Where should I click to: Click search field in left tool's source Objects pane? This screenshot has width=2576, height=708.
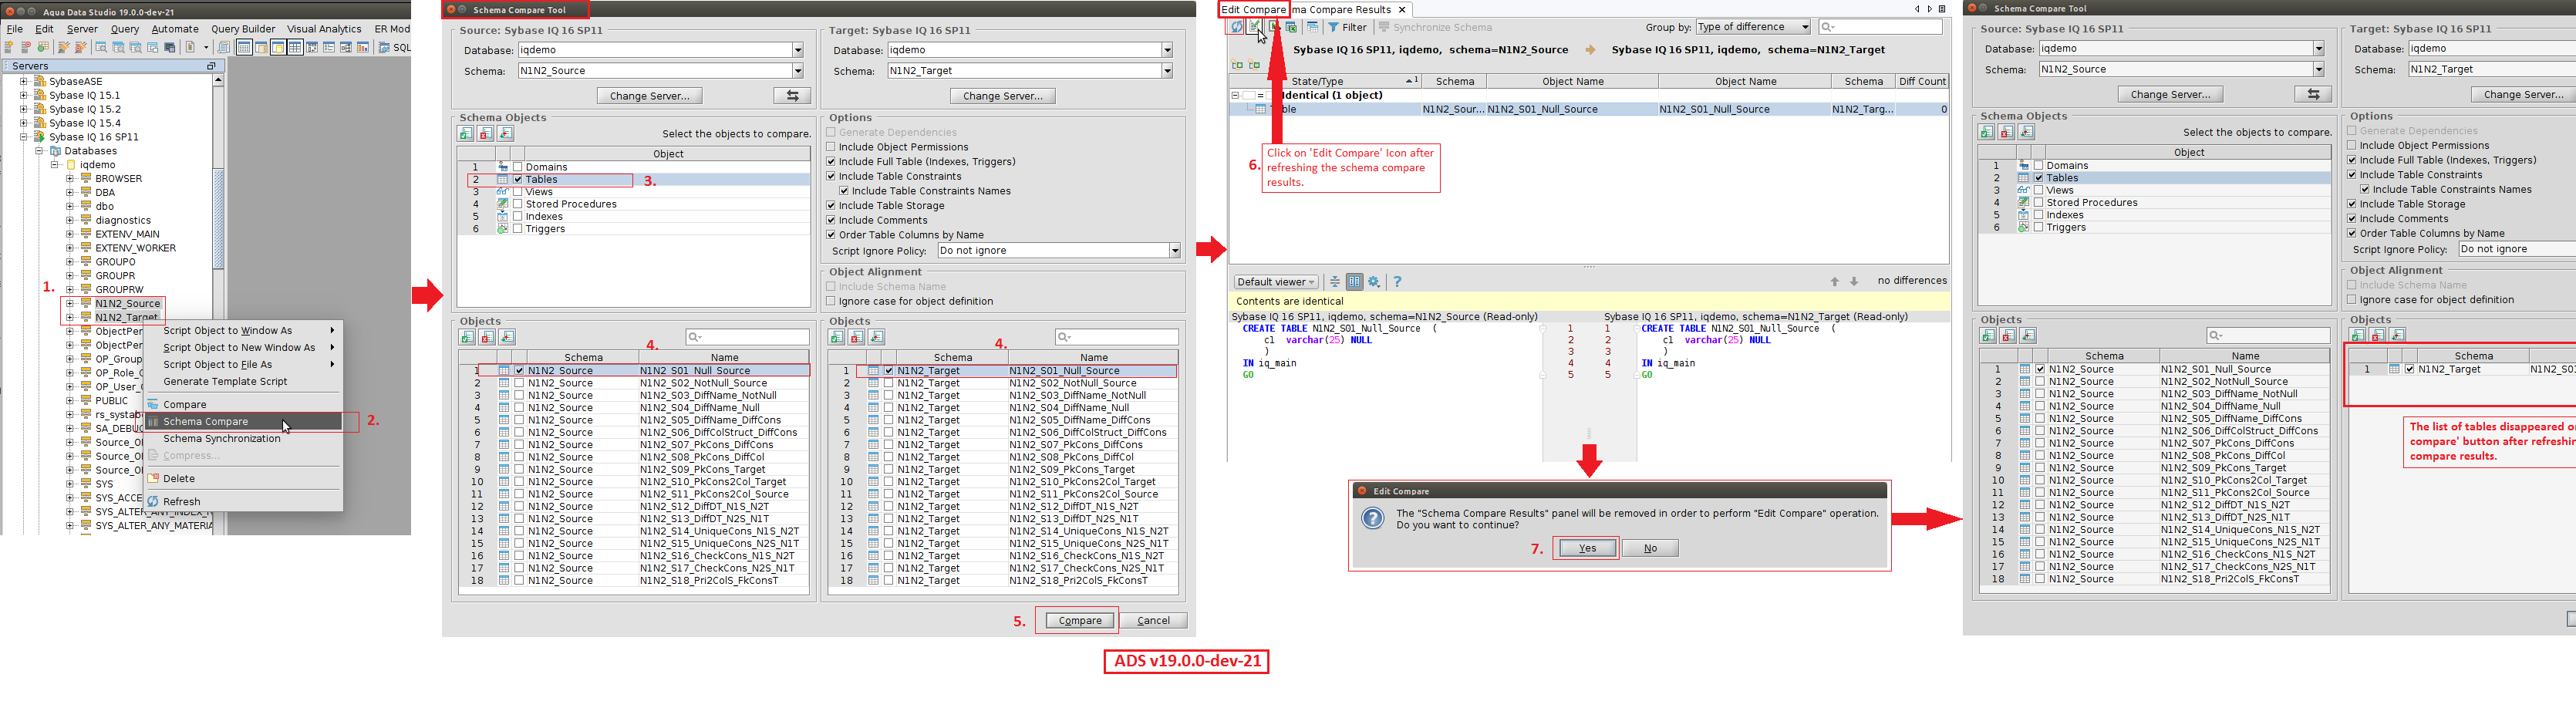(x=748, y=337)
